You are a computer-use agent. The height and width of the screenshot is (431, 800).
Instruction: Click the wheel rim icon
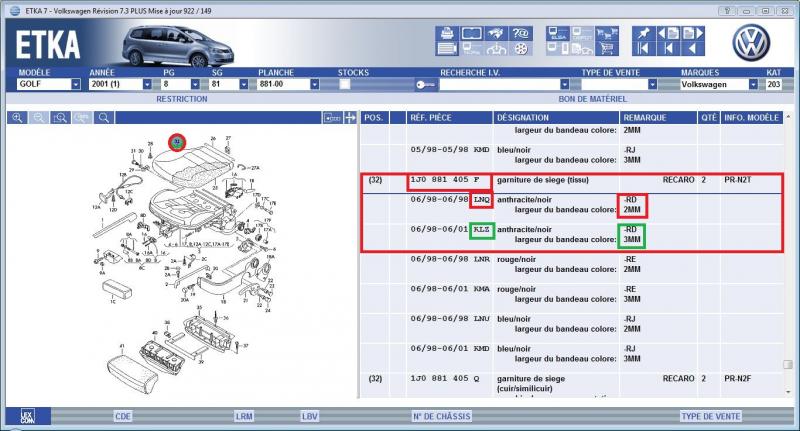point(520,49)
